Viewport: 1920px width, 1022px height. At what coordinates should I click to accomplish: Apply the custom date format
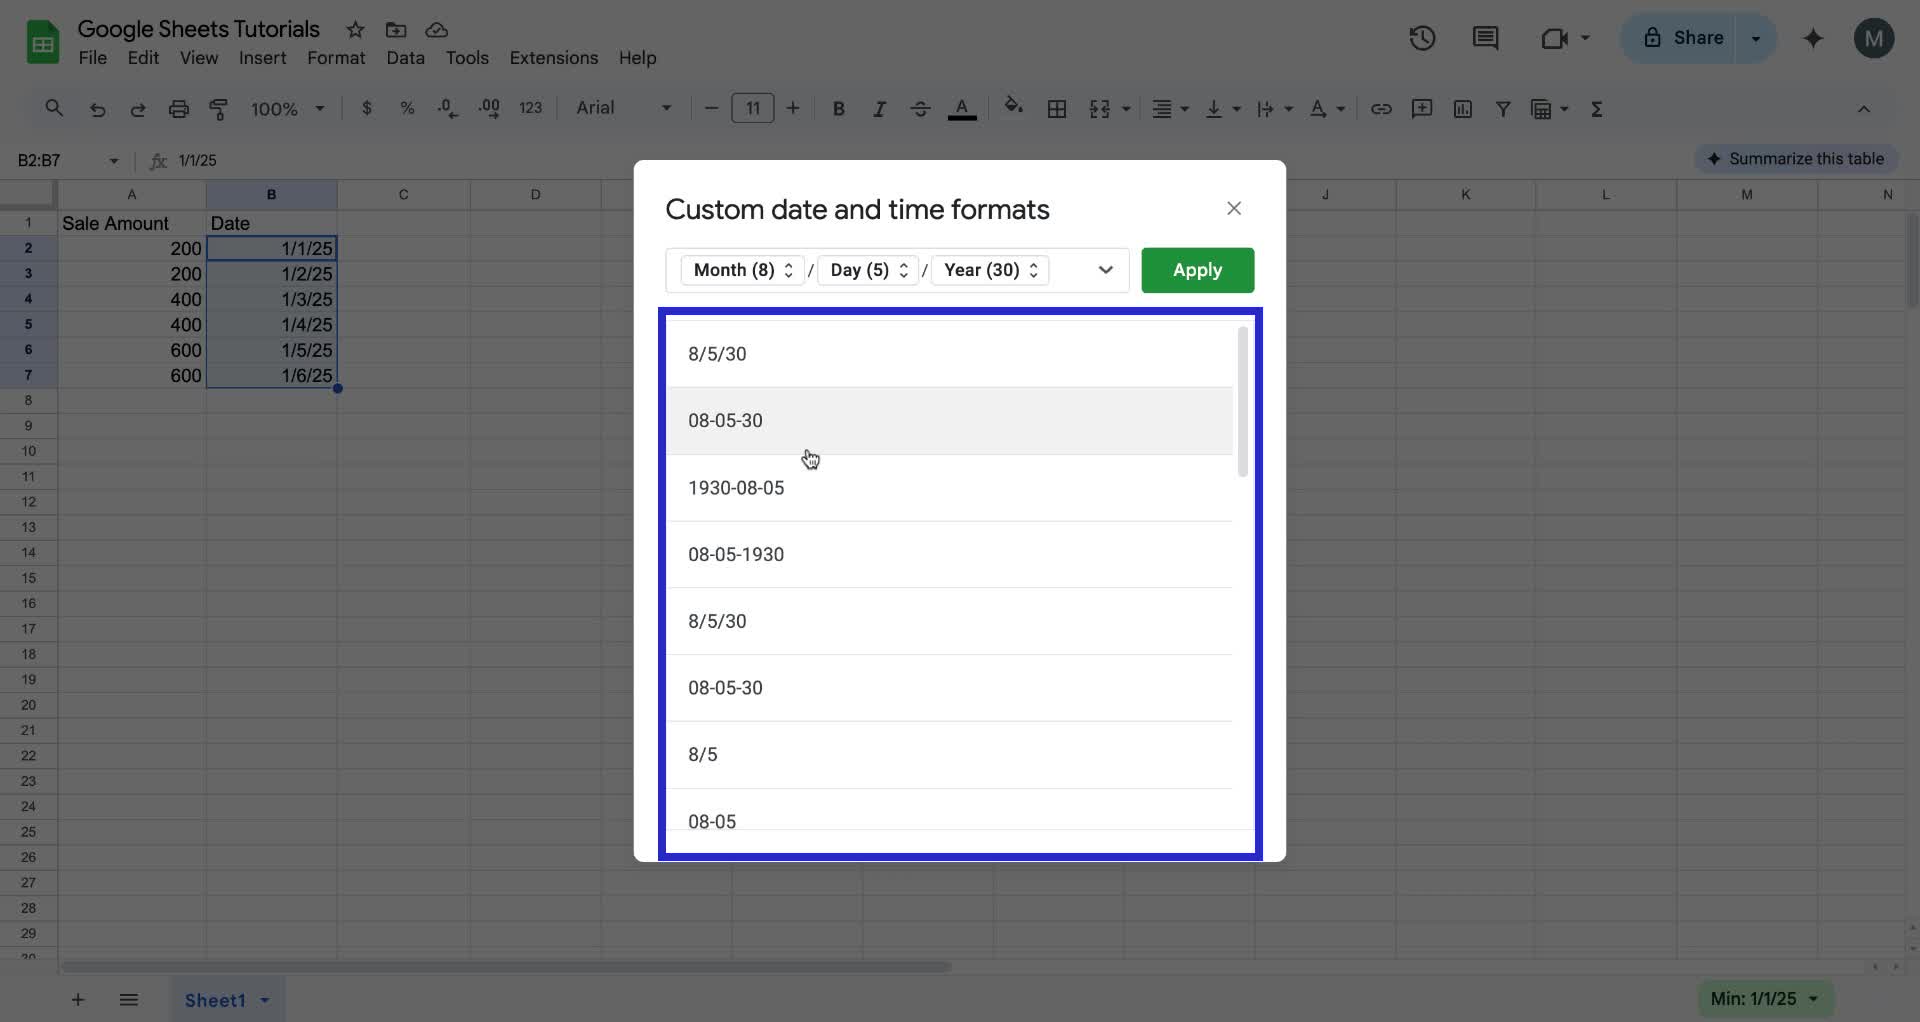click(x=1197, y=270)
